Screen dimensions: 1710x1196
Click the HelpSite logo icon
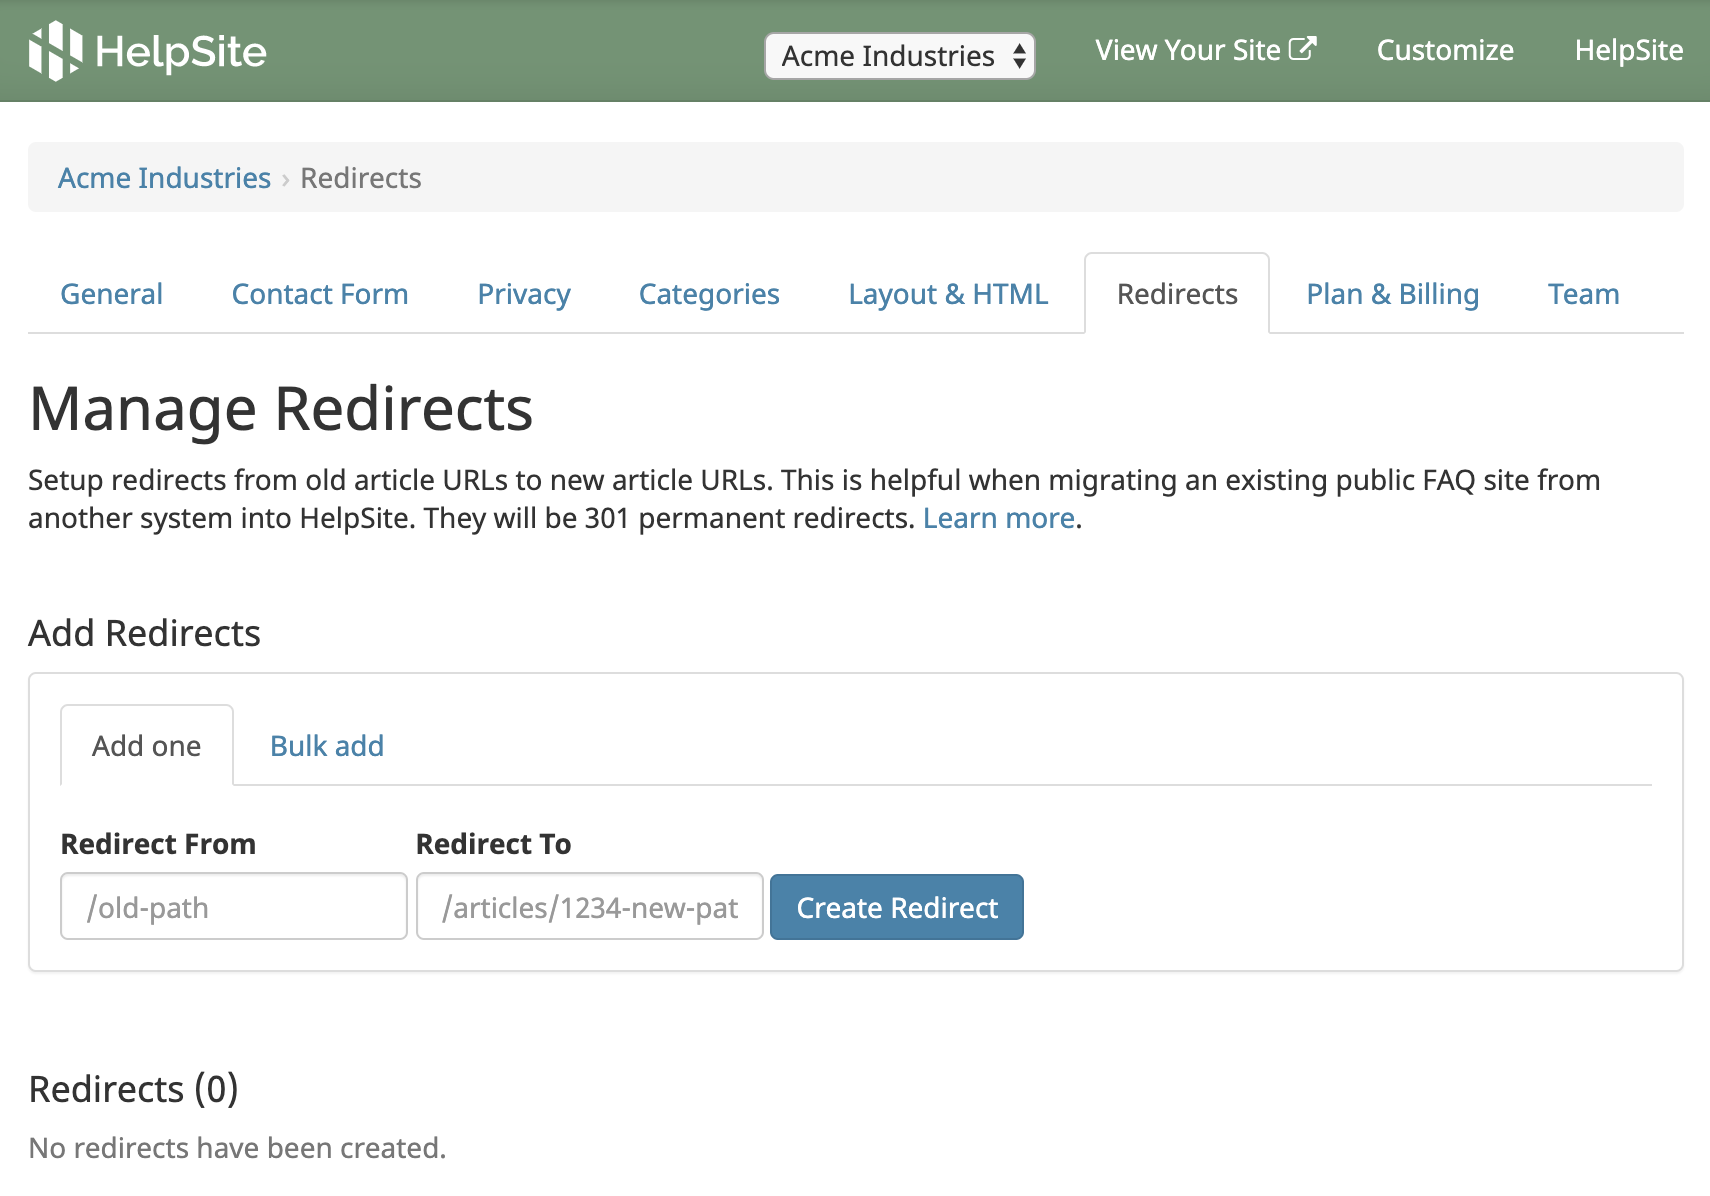point(55,51)
